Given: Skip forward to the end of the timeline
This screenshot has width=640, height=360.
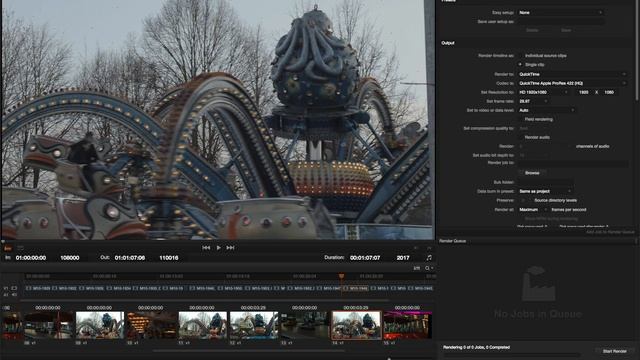Looking at the screenshot, I should coord(230,248).
